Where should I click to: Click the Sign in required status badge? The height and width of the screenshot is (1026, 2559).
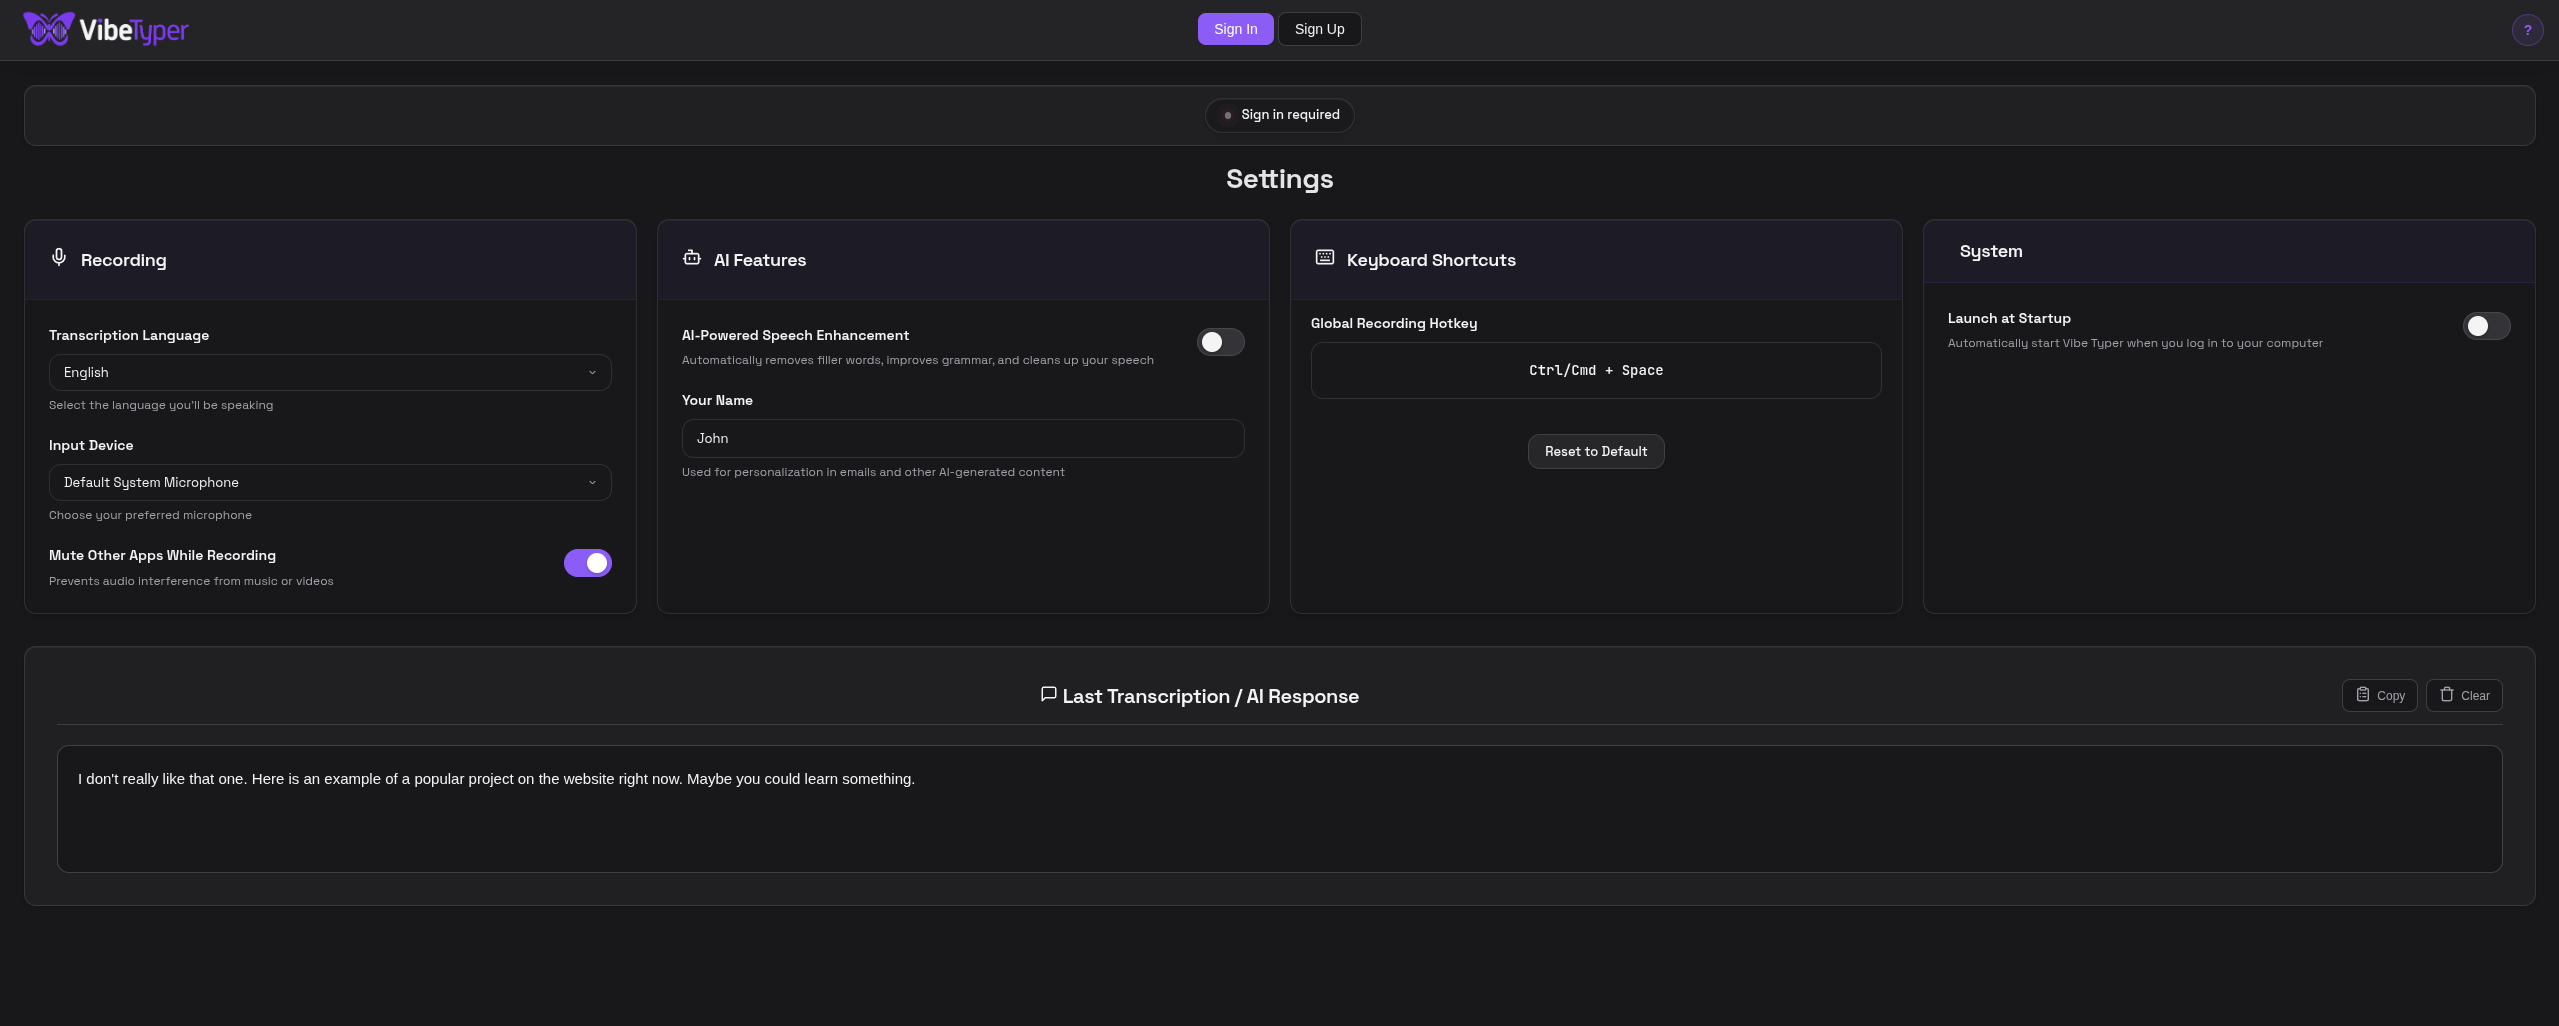1279,115
